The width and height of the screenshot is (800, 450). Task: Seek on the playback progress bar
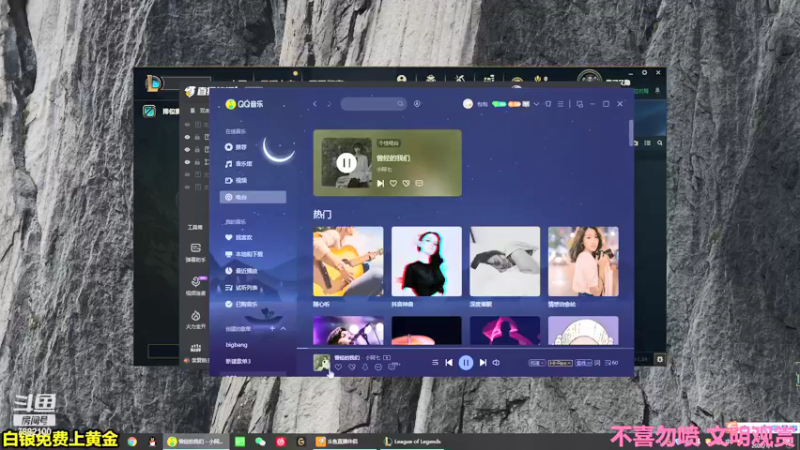465,348
